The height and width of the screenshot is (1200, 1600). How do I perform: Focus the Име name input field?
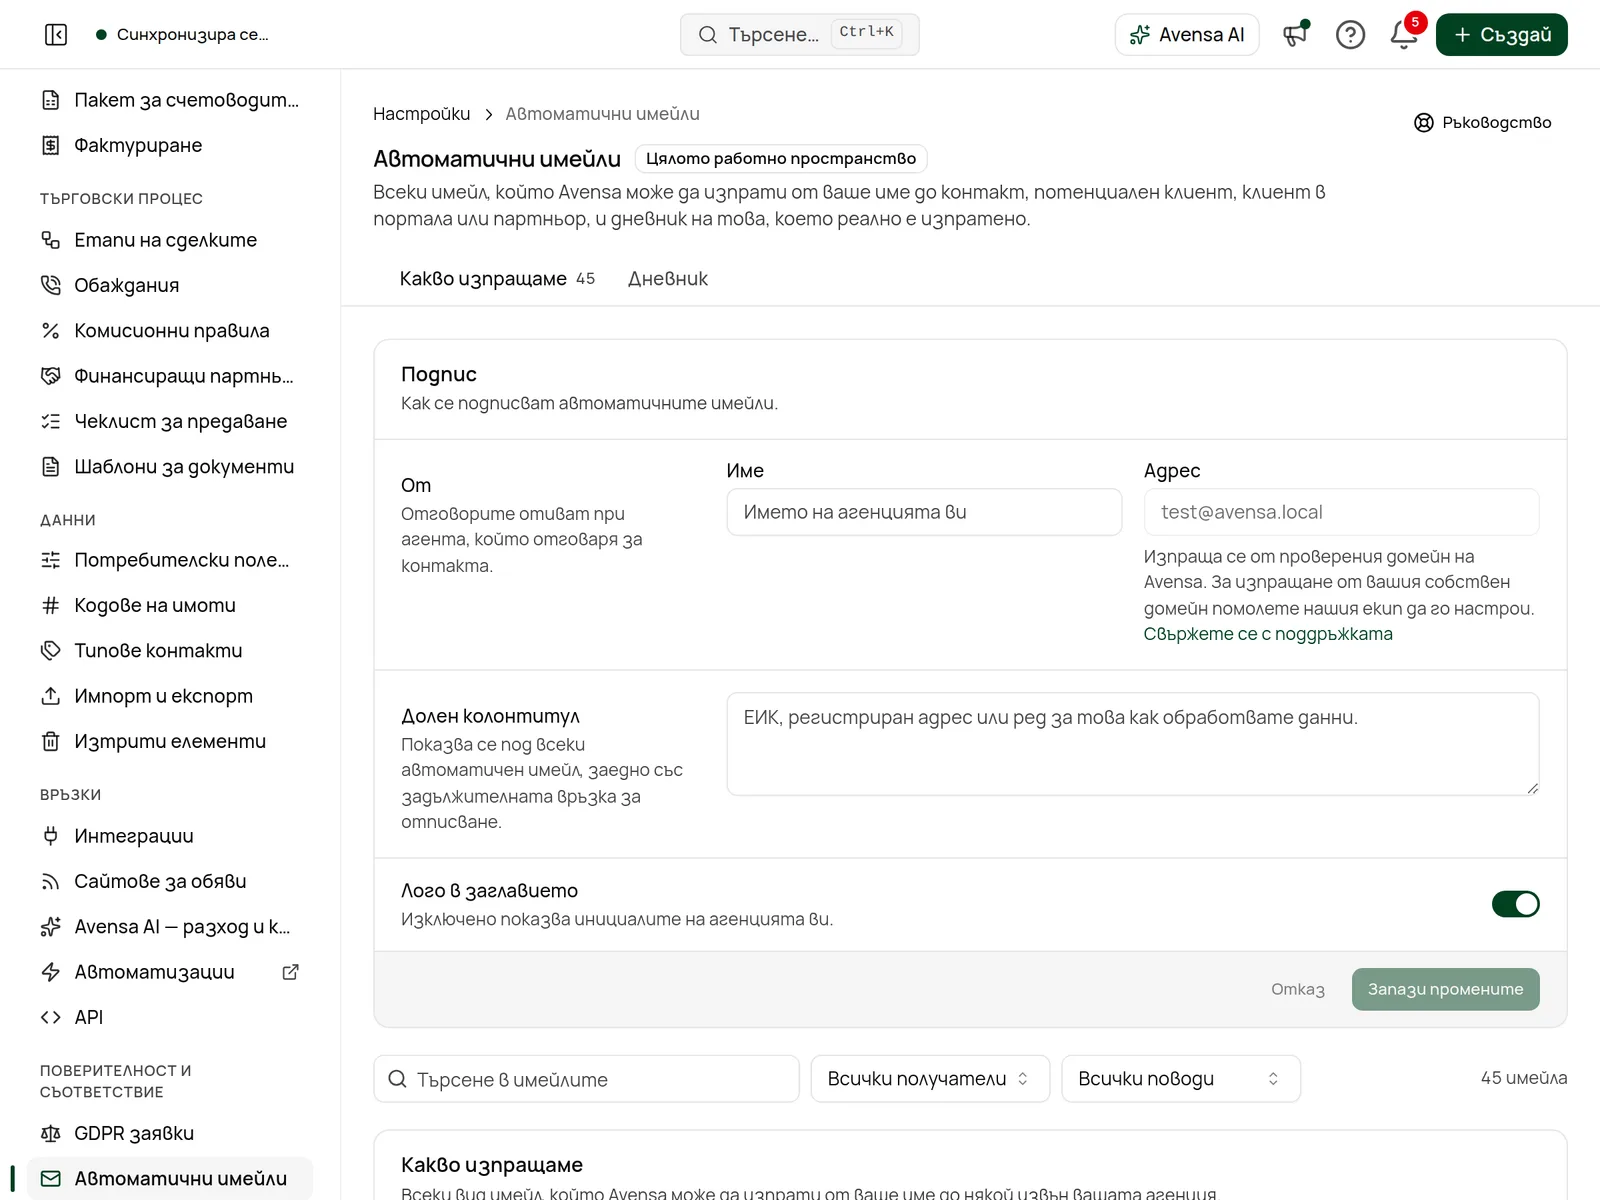[924, 512]
